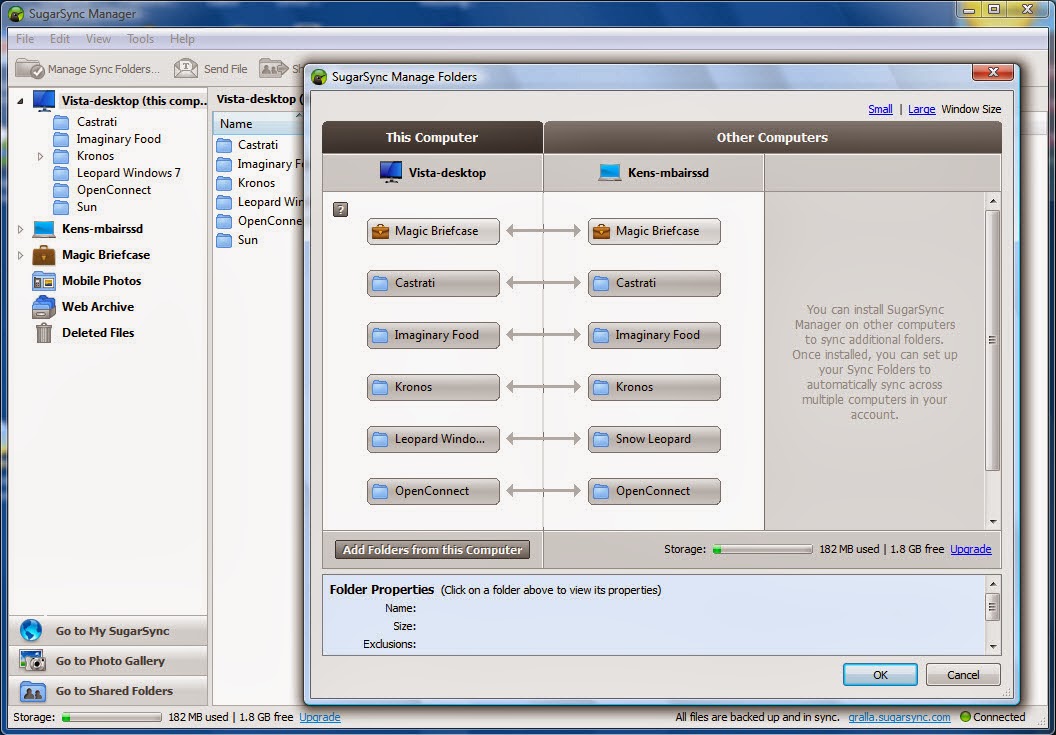Click the storage usage bar in the dialog
The image size is (1056, 735).
click(762, 549)
